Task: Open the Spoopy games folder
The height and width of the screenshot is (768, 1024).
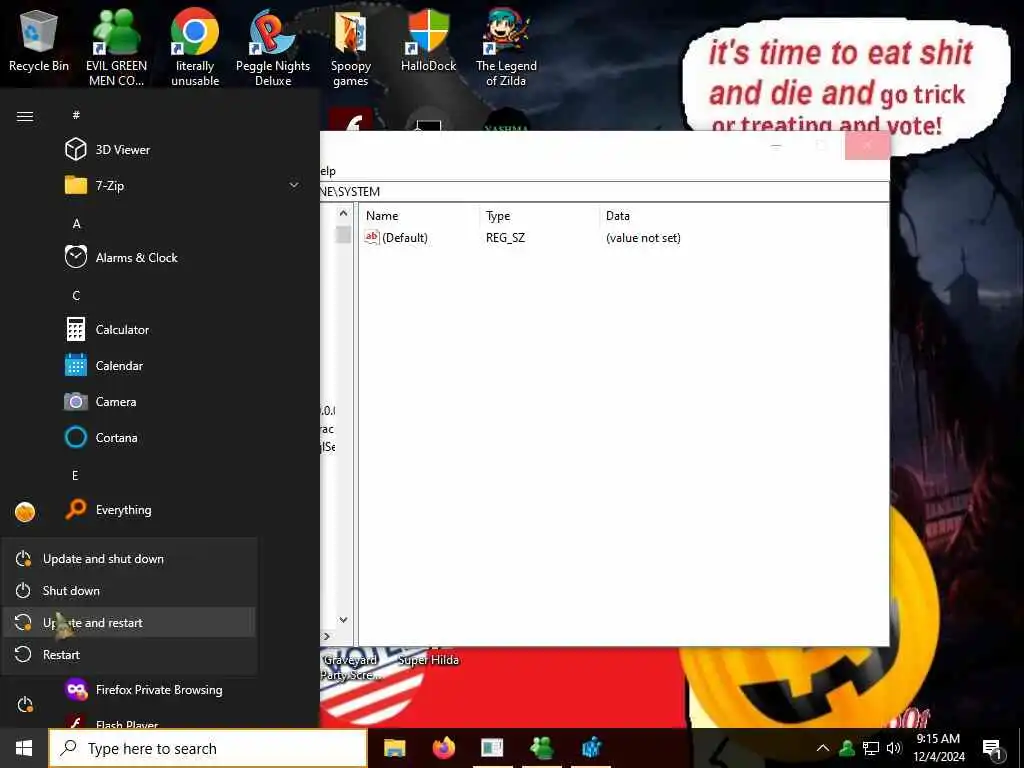Action: click(351, 47)
